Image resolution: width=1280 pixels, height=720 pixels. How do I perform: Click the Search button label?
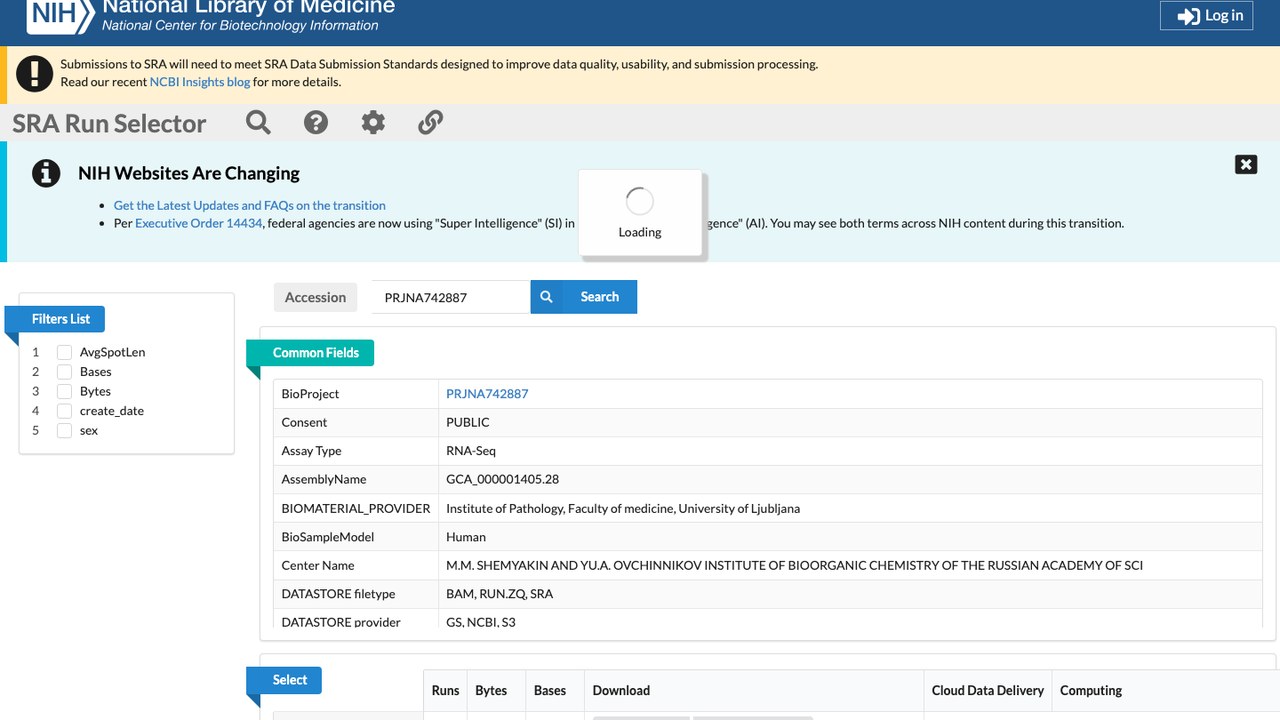coord(600,297)
